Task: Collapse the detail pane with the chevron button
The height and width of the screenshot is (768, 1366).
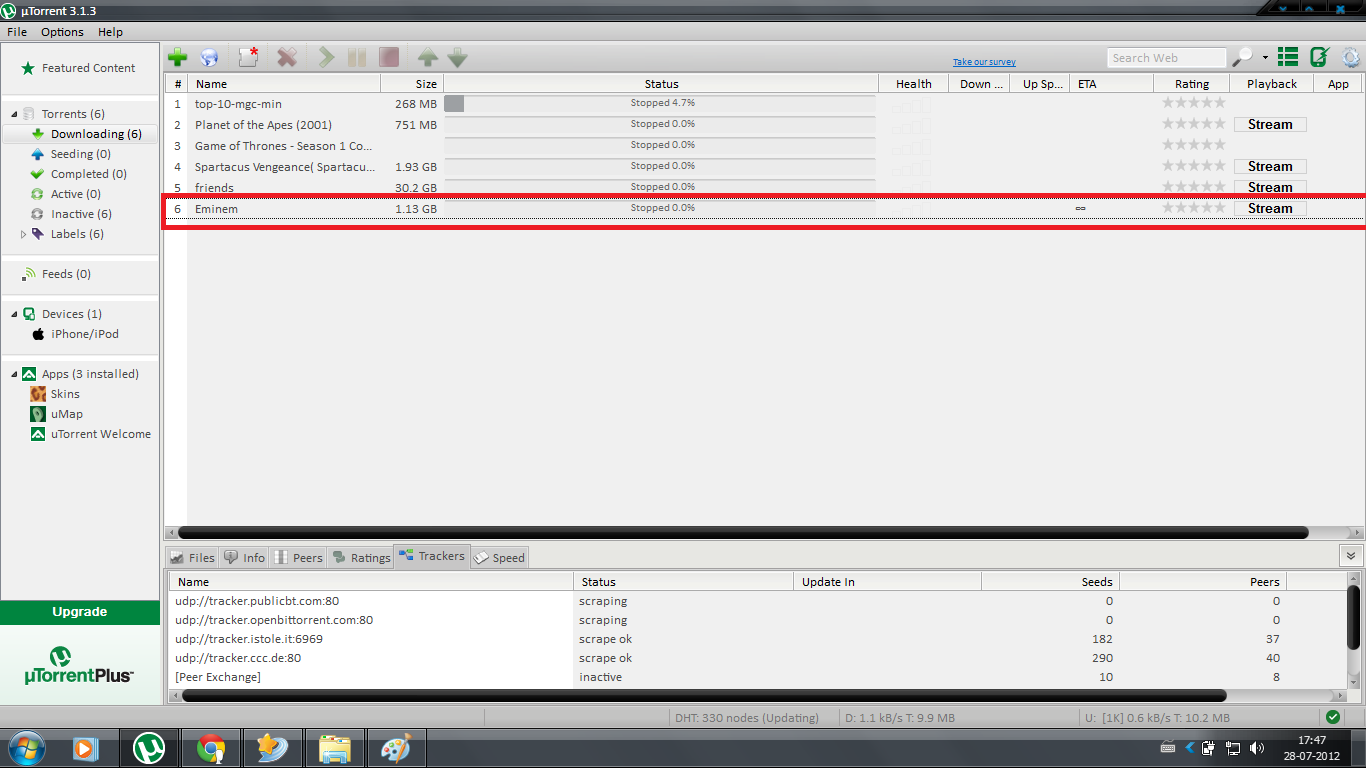Action: point(1351,556)
